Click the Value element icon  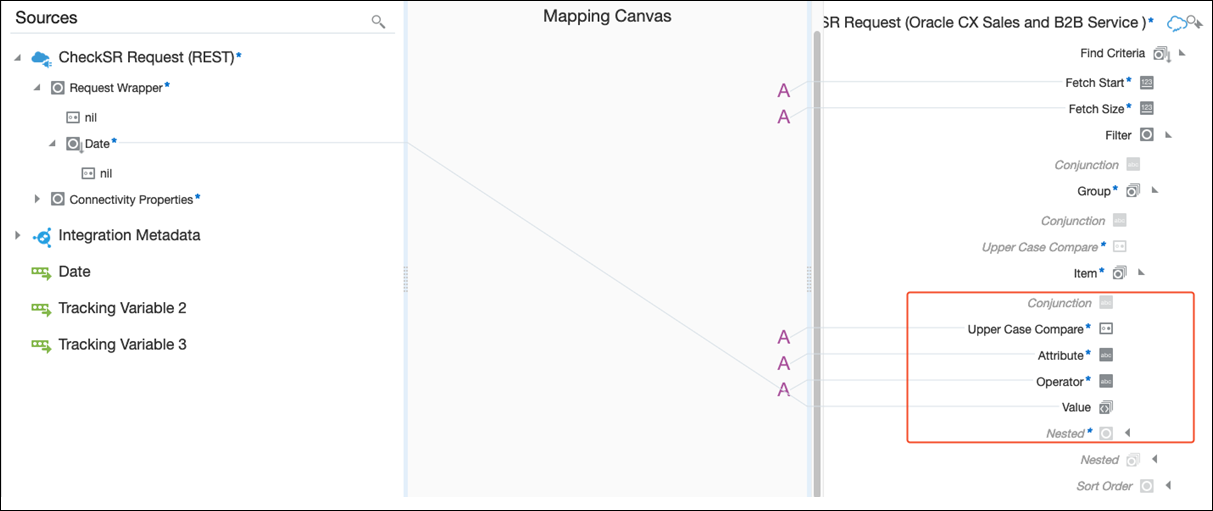pos(1106,407)
